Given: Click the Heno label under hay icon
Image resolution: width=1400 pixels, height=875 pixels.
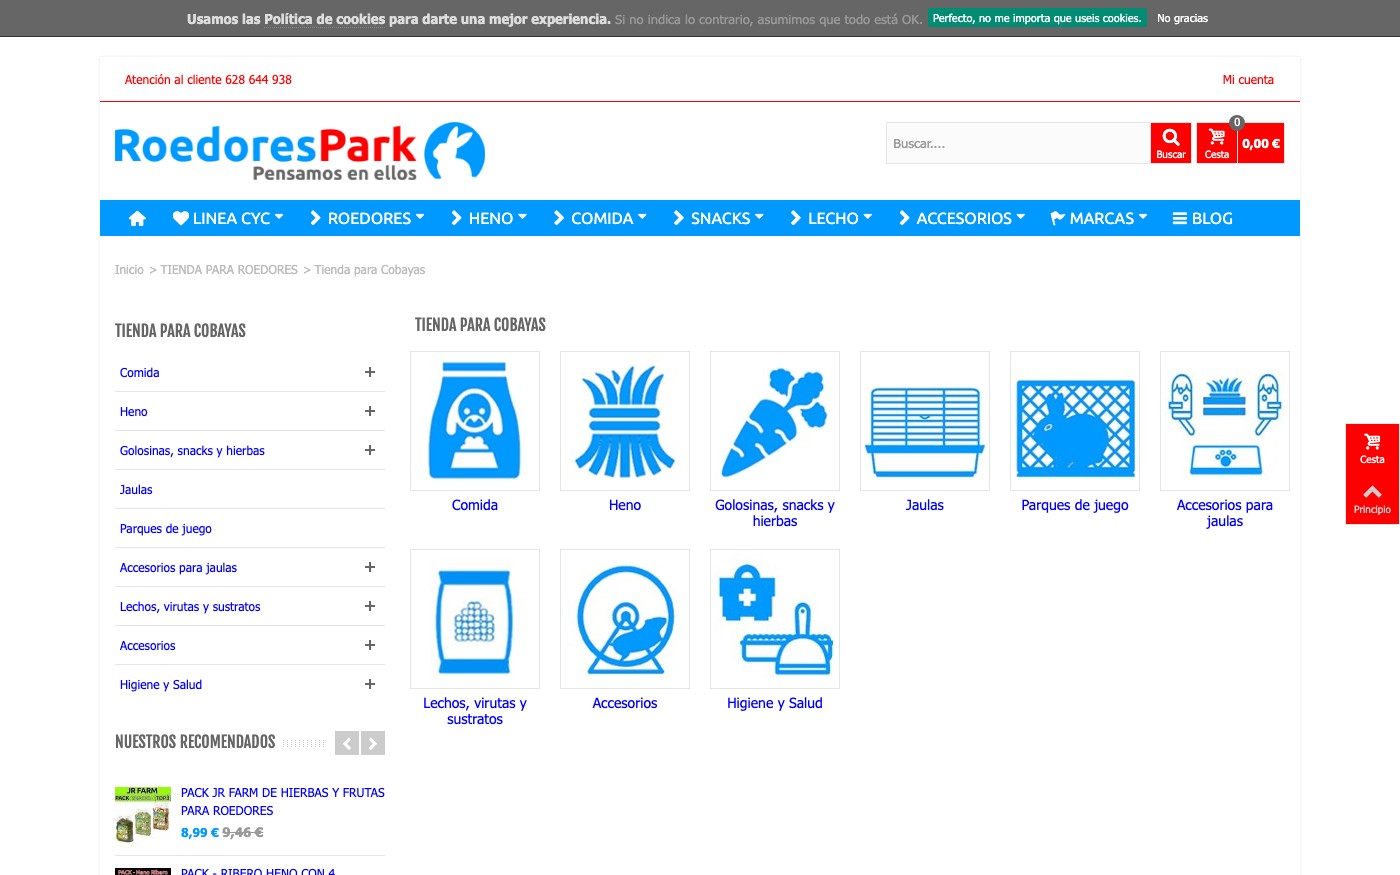Looking at the screenshot, I should 625,505.
